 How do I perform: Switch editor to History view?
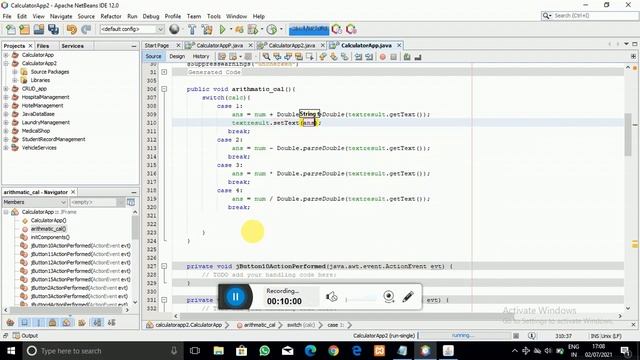[201, 56]
